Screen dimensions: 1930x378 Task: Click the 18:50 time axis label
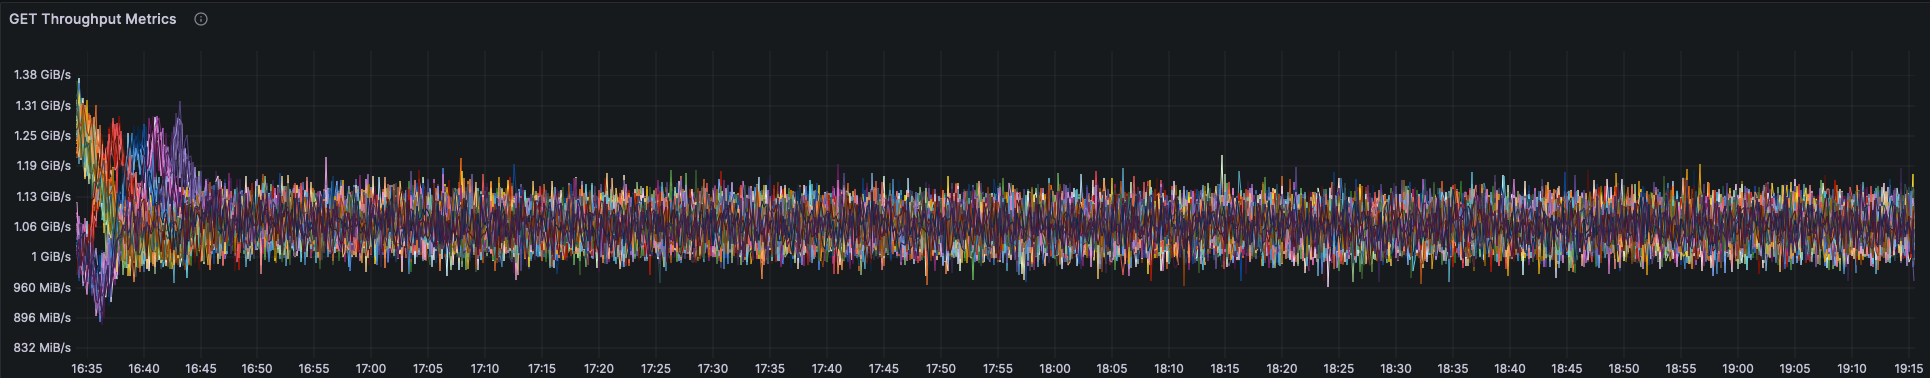coord(1624,369)
